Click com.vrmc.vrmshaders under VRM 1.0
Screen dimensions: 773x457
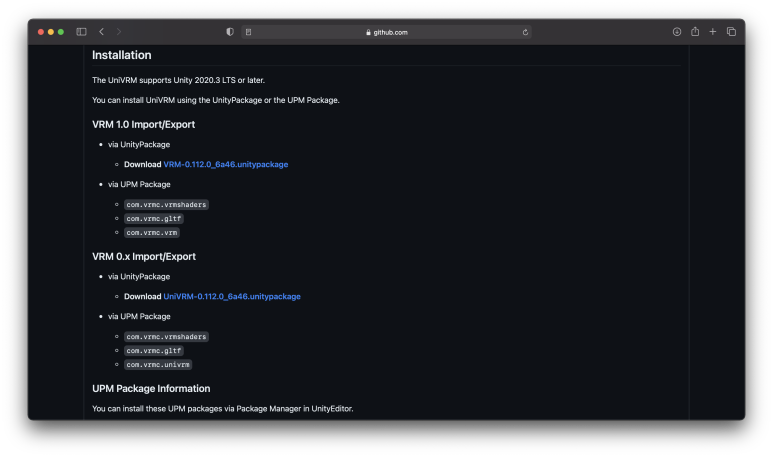(x=166, y=205)
